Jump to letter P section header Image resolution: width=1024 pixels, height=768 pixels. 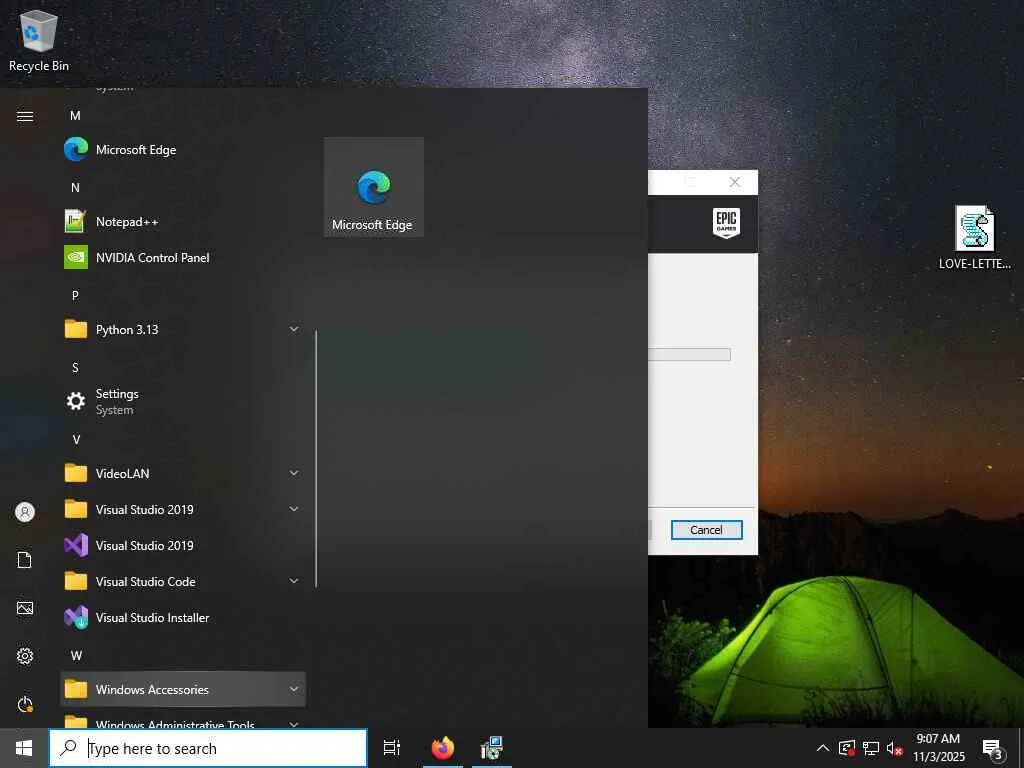coord(75,295)
